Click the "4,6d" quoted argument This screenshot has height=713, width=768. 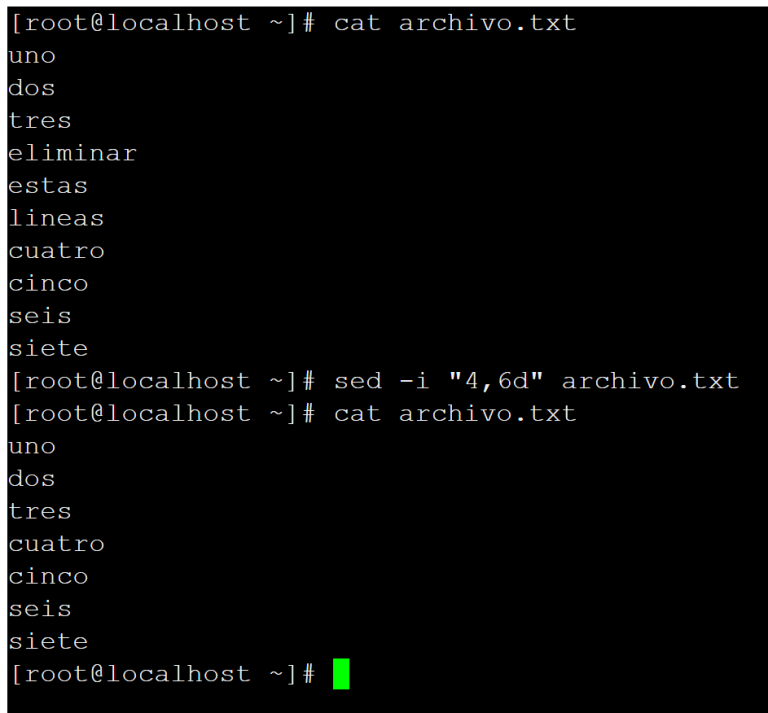coord(496,380)
